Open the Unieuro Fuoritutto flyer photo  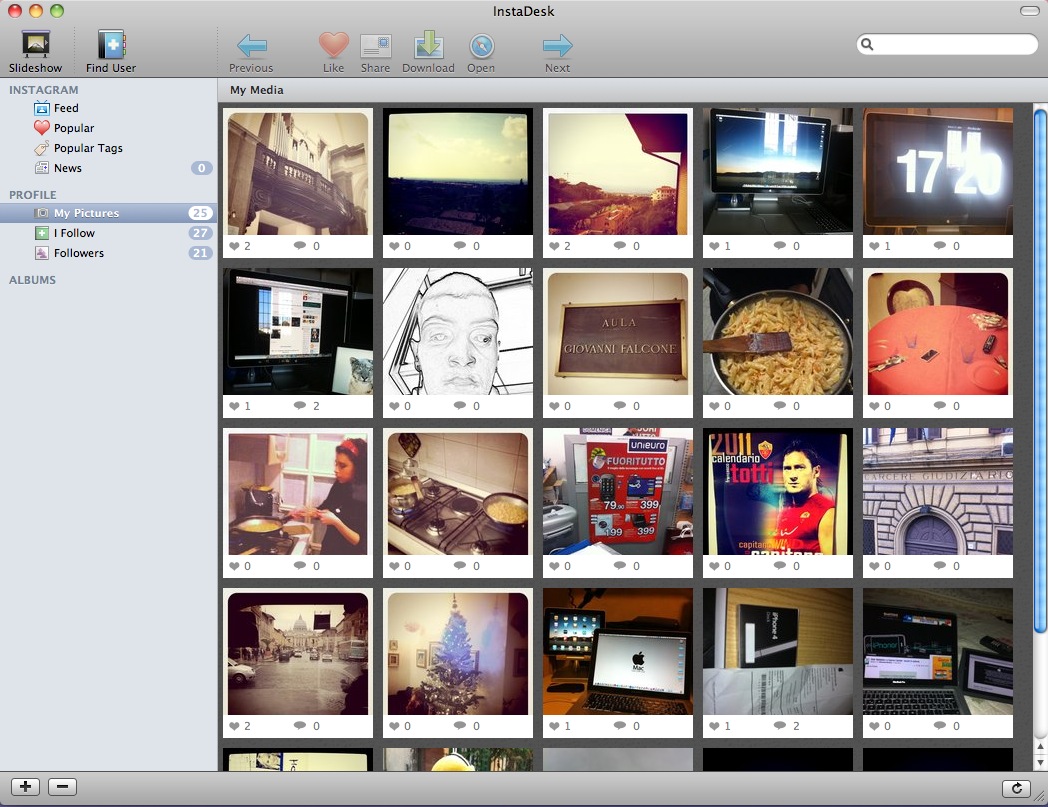pos(618,491)
